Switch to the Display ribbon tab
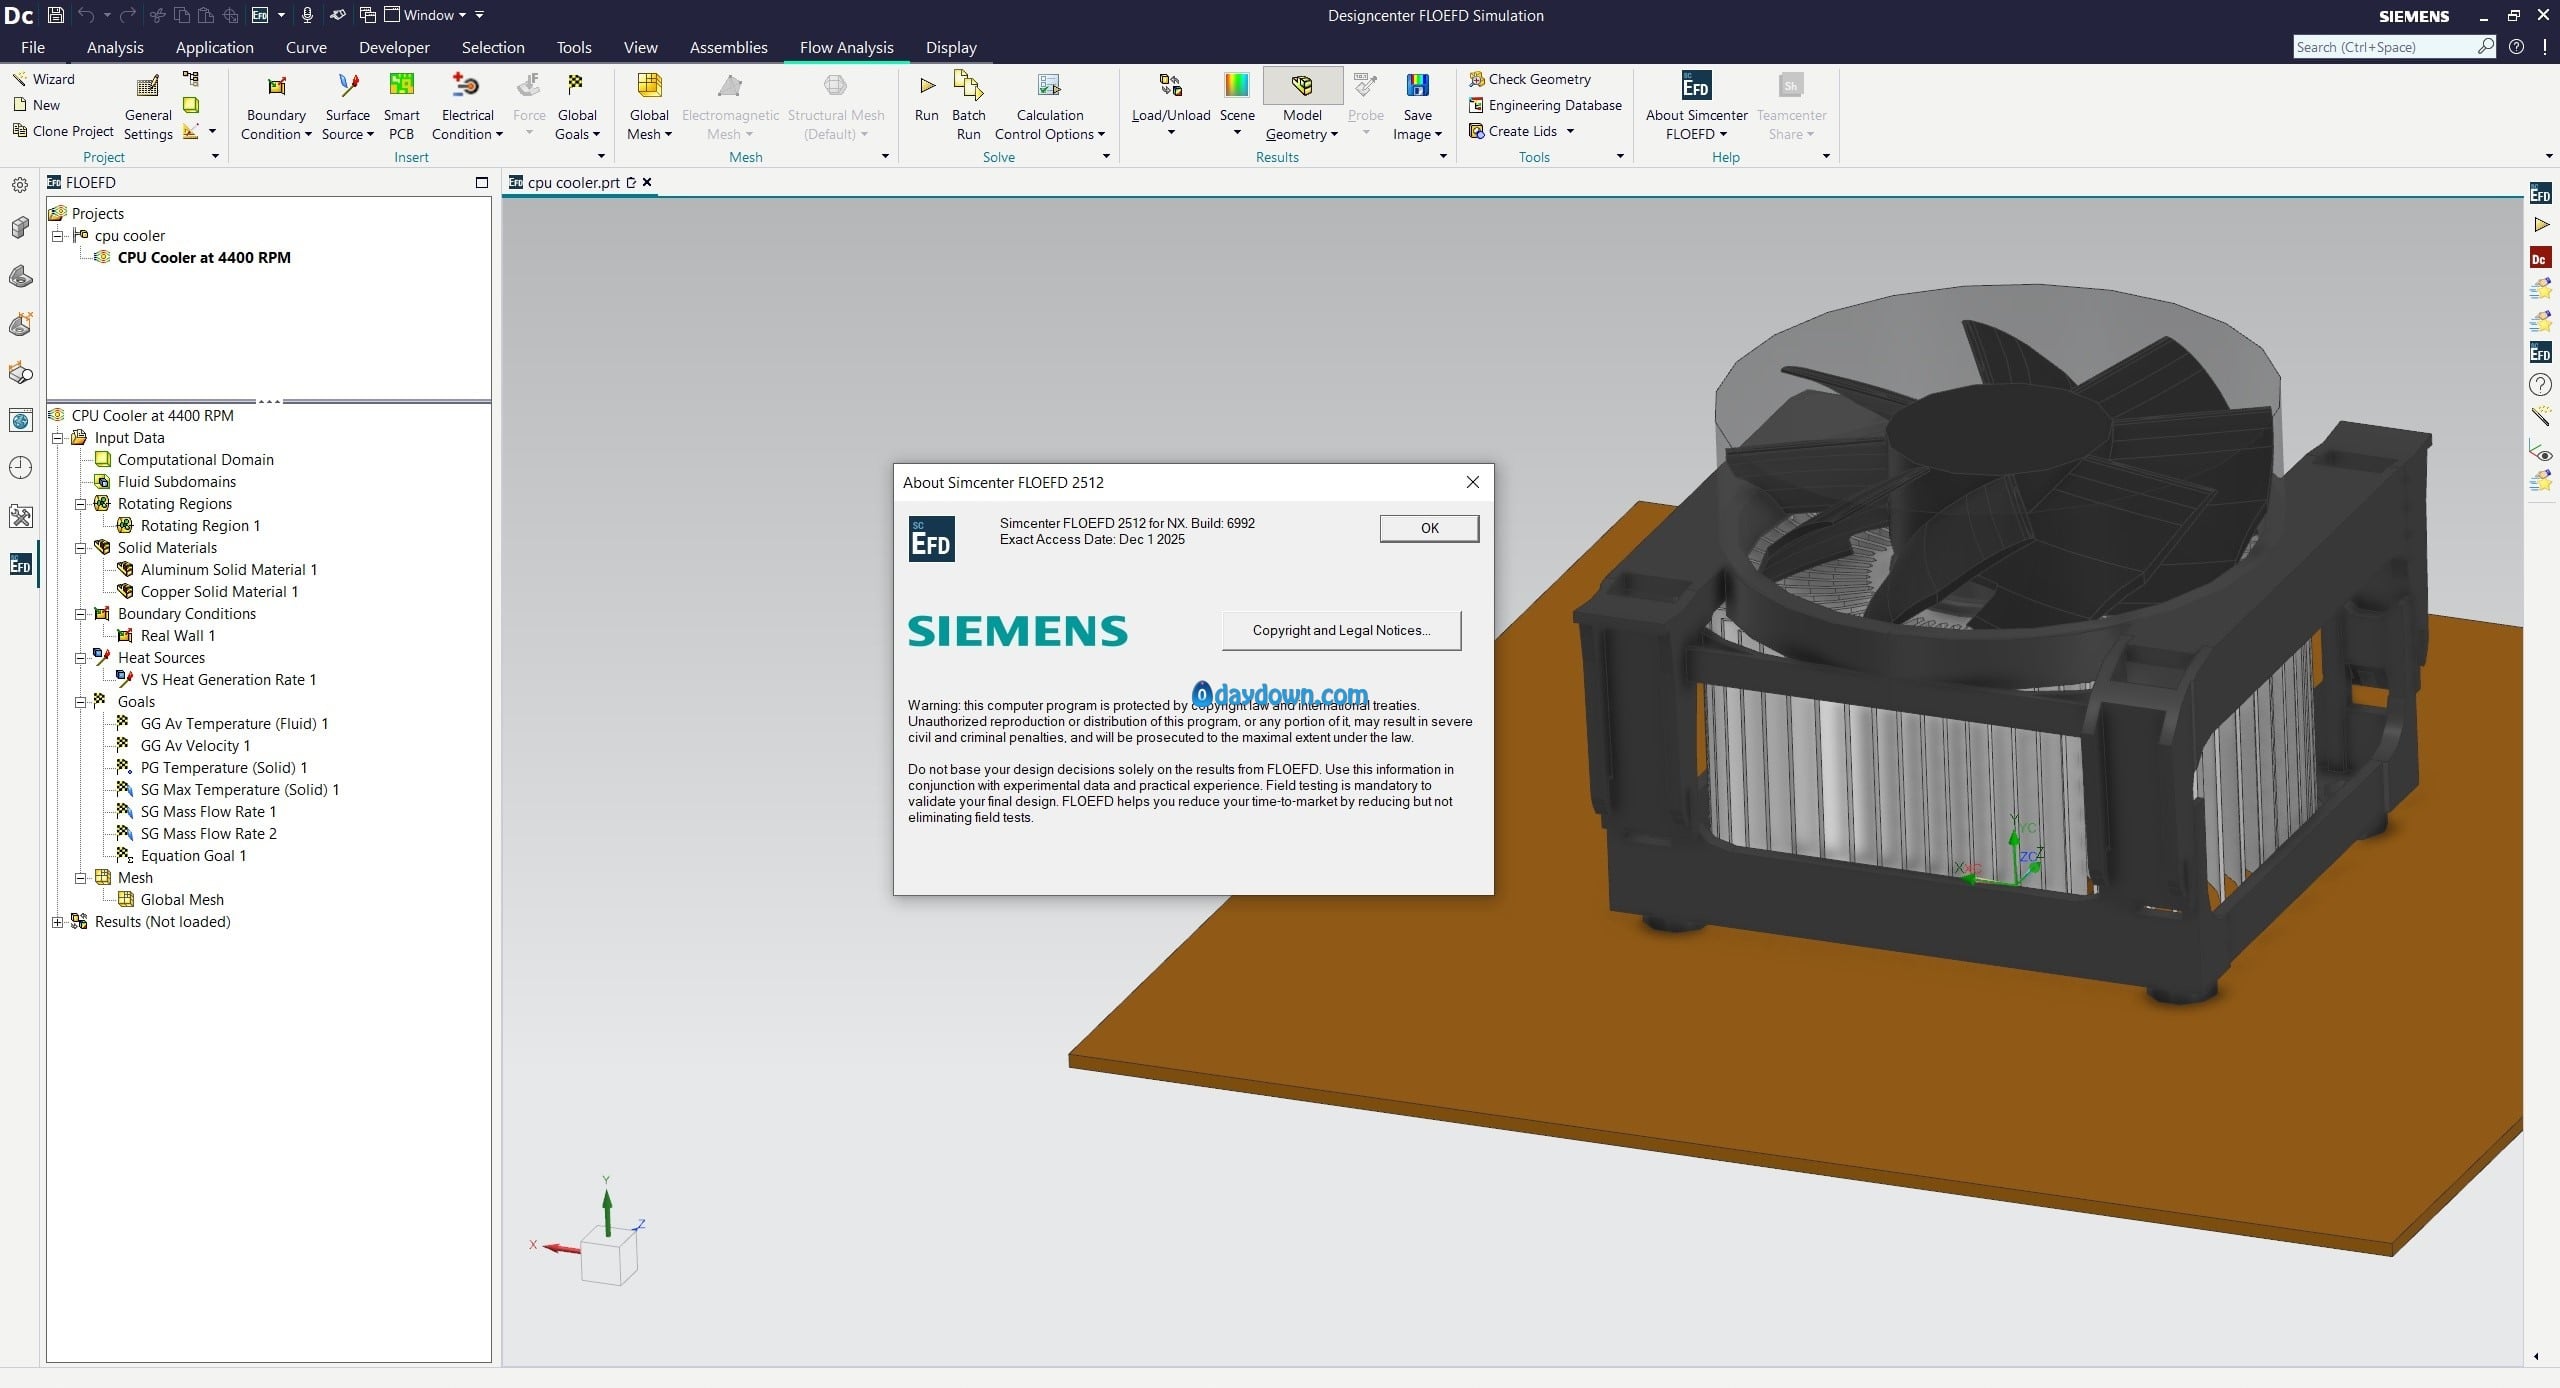Viewport: 2560px width, 1388px height. click(950, 47)
